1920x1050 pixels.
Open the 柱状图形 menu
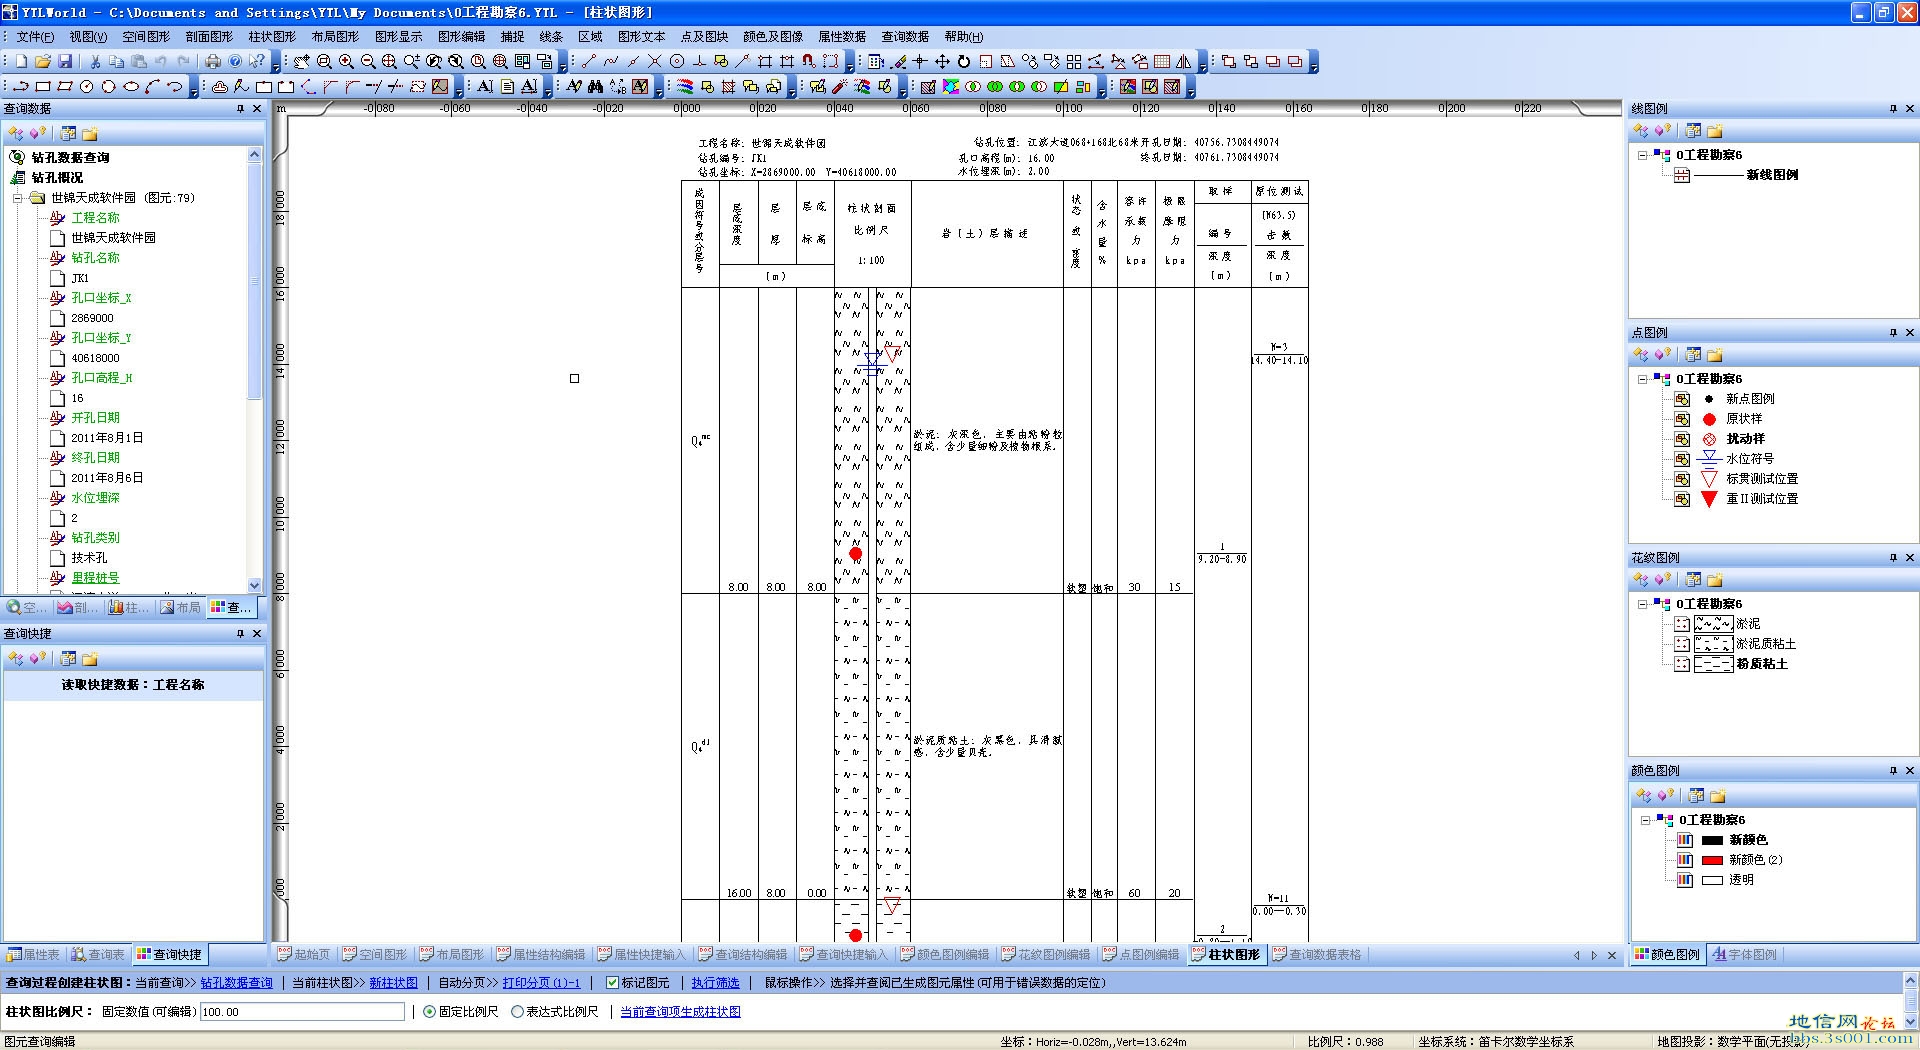click(x=272, y=36)
